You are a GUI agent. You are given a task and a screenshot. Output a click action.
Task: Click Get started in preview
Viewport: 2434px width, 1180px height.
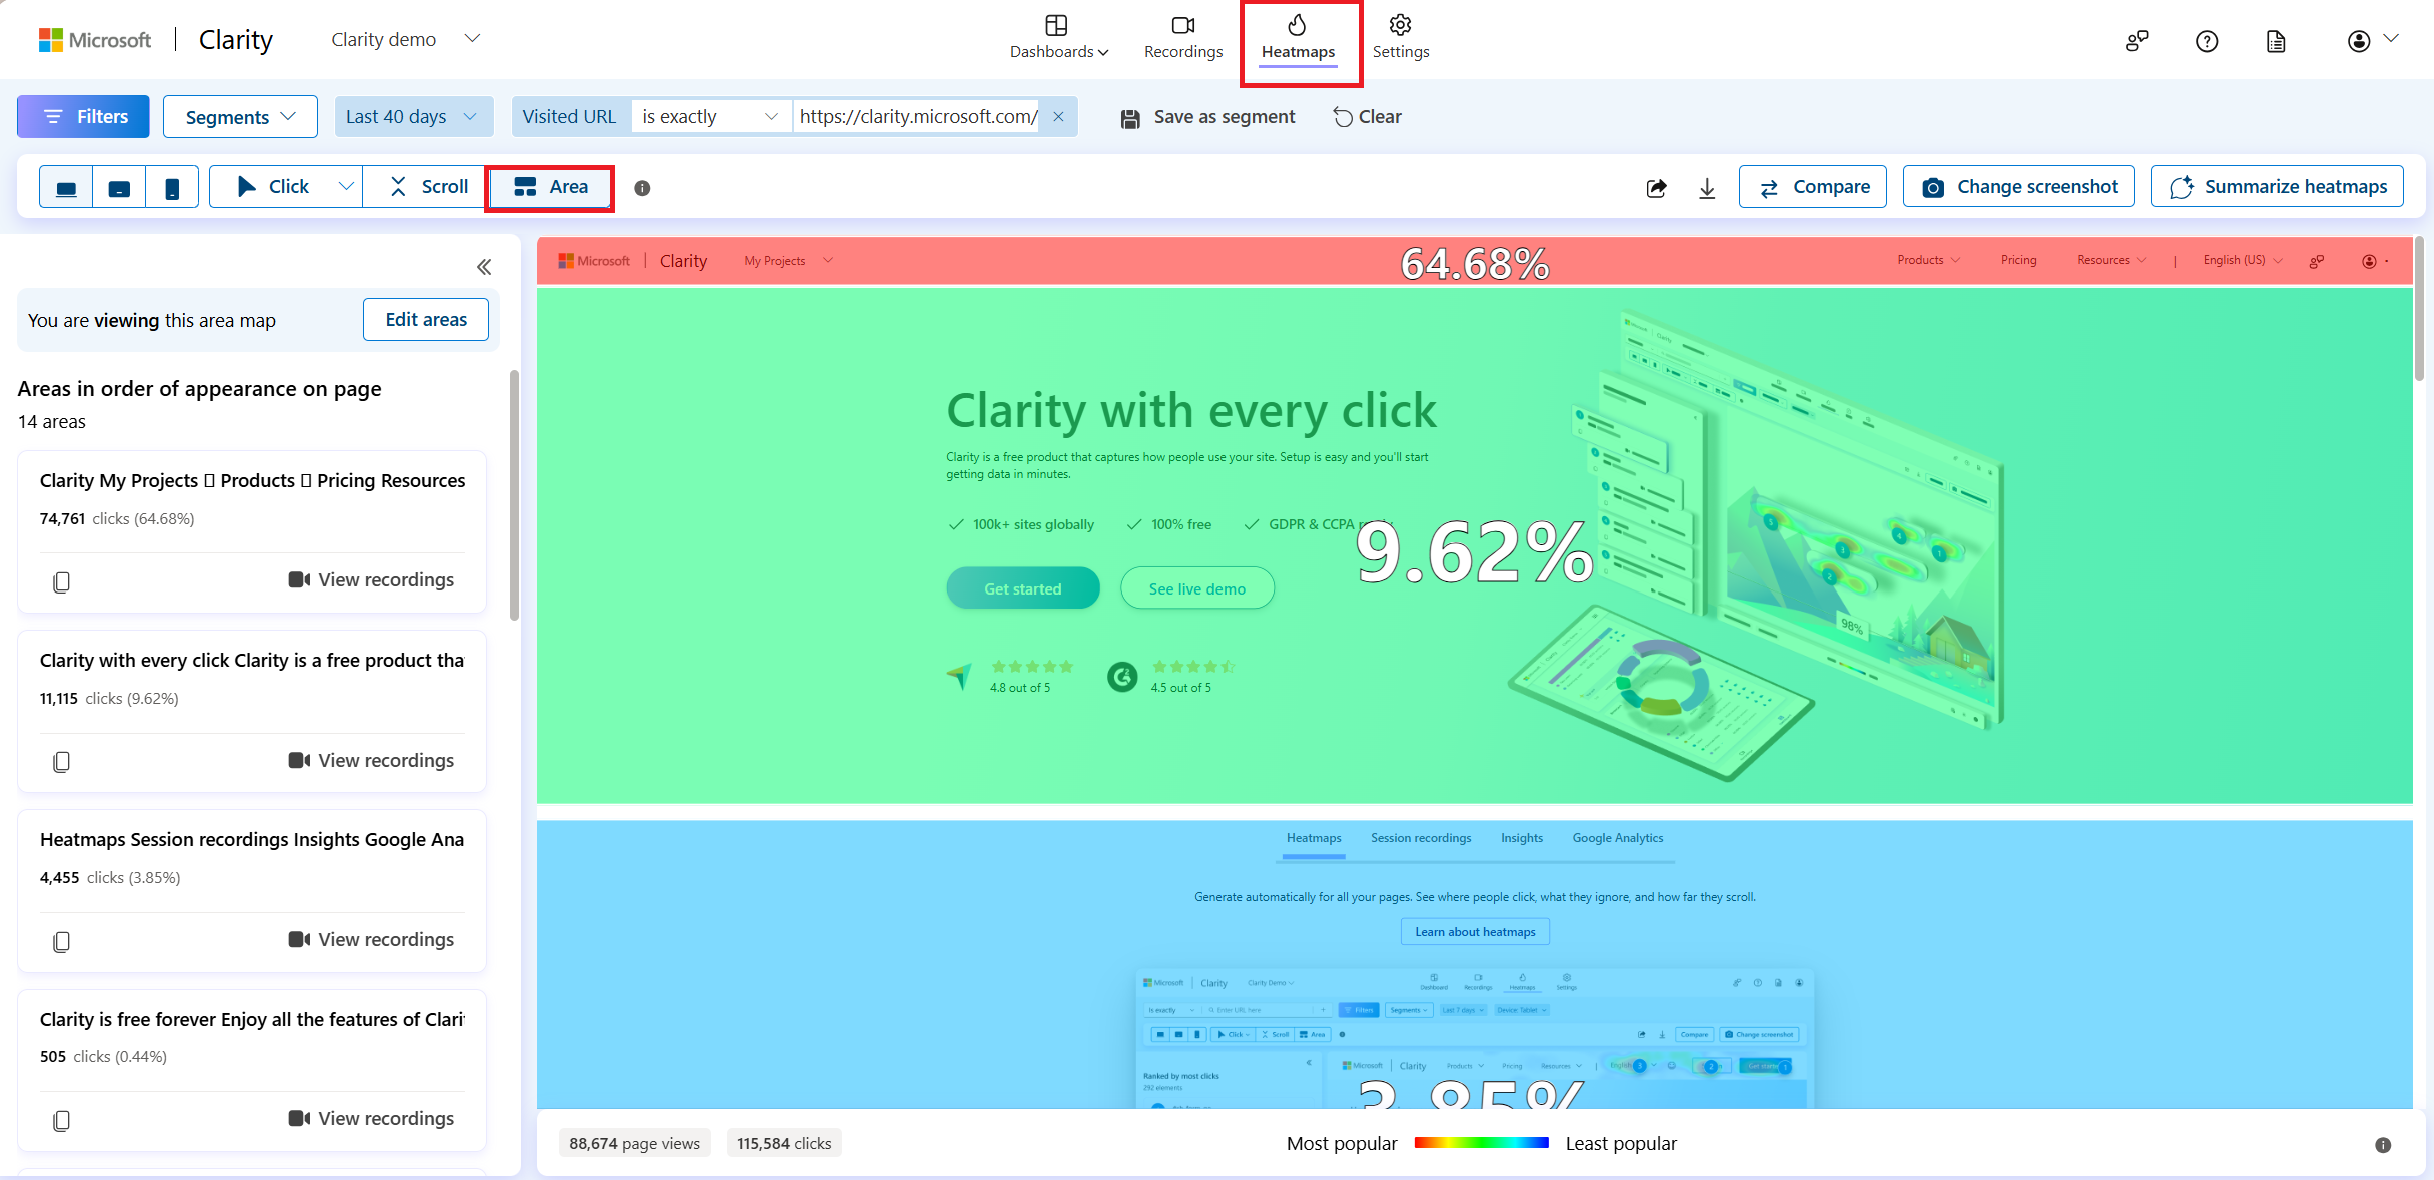tap(1022, 589)
